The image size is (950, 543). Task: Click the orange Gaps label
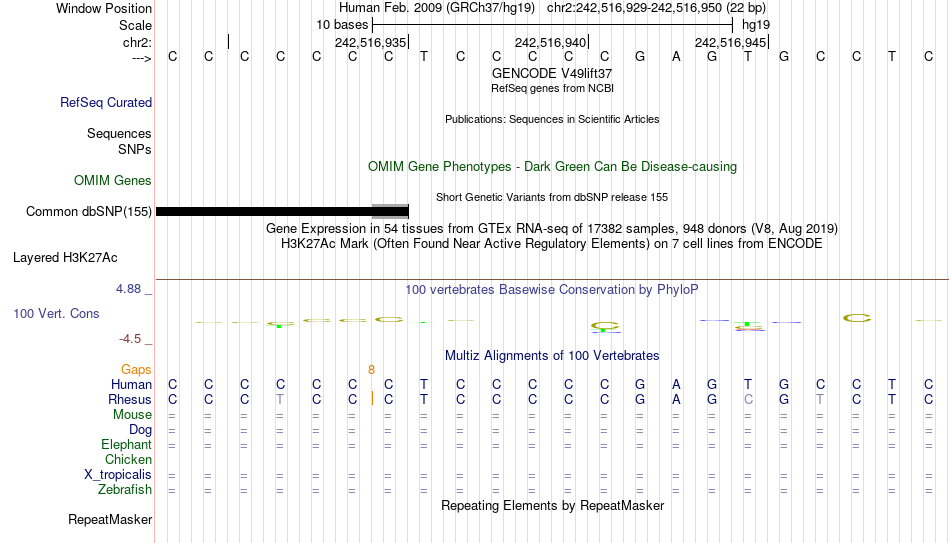[136, 370]
